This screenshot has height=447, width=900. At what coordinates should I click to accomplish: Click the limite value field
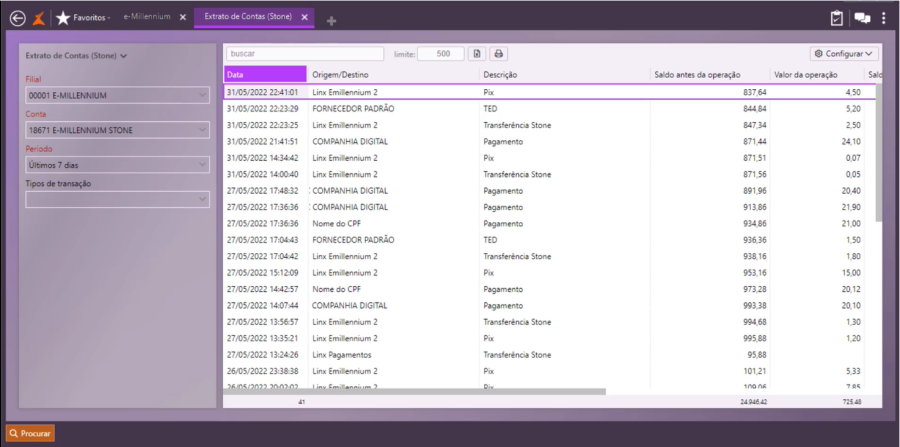click(x=441, y=54)
